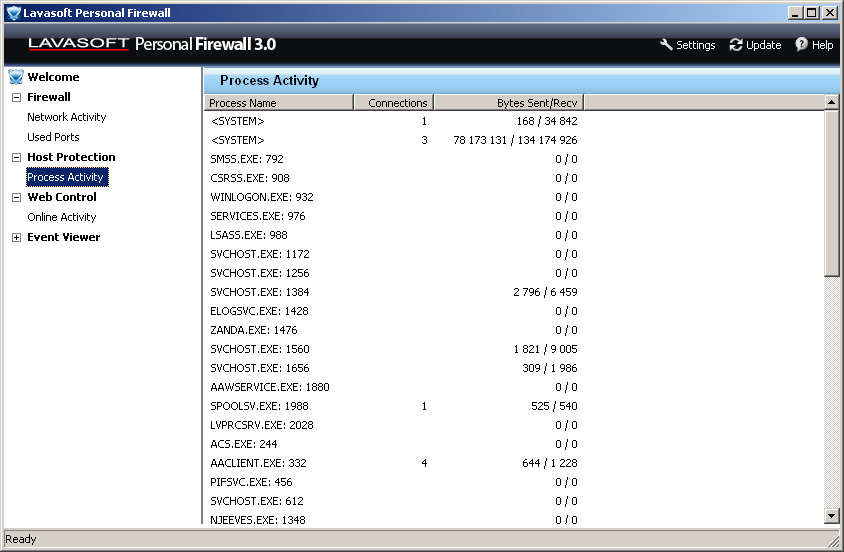Image resolution: width=844 pixels, height=552 pixels.
Task: Open Online Activity under Web Control
Action: pyautogui.click(x=61, y=217)
